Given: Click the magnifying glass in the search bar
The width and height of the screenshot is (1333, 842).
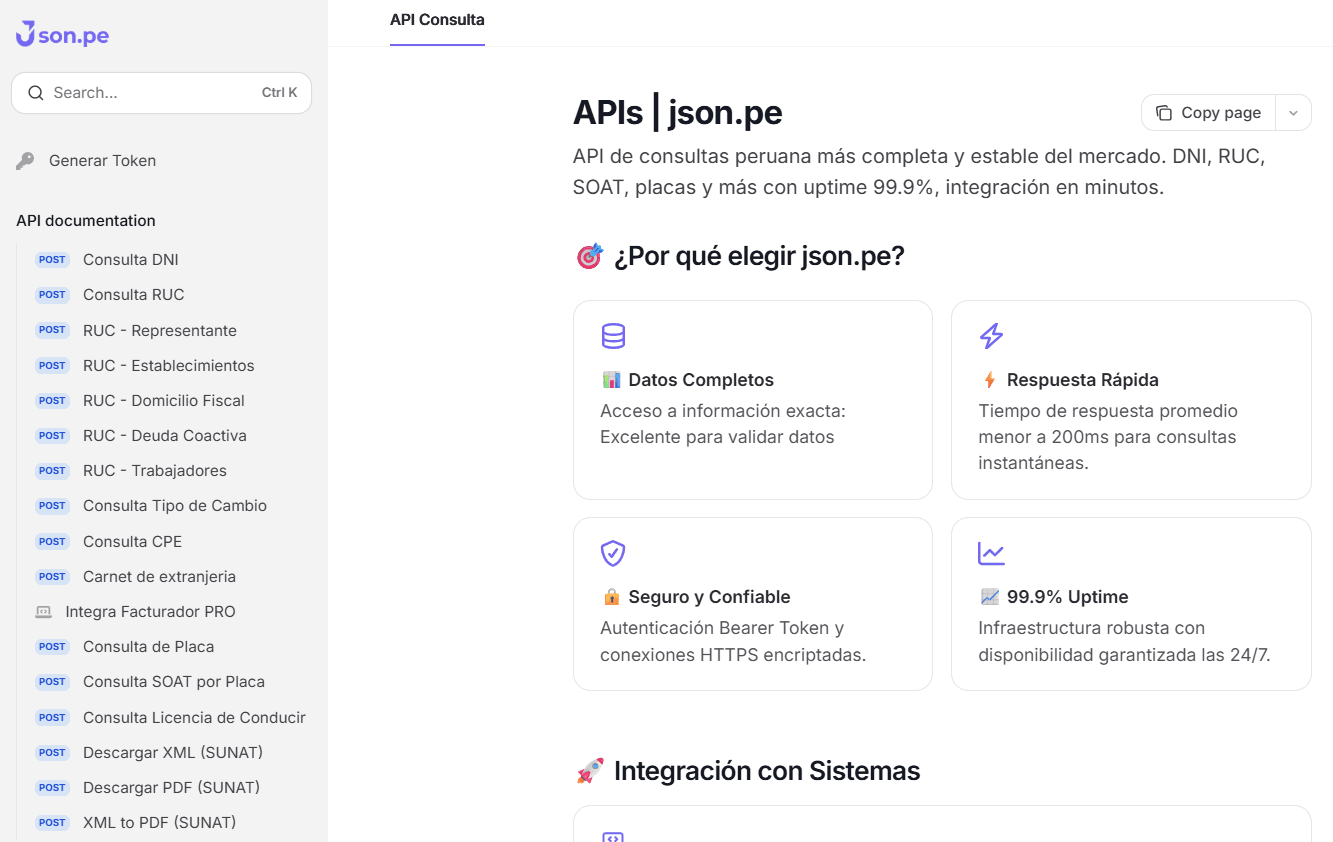Looking at the screenshot, I should [36, 92].
